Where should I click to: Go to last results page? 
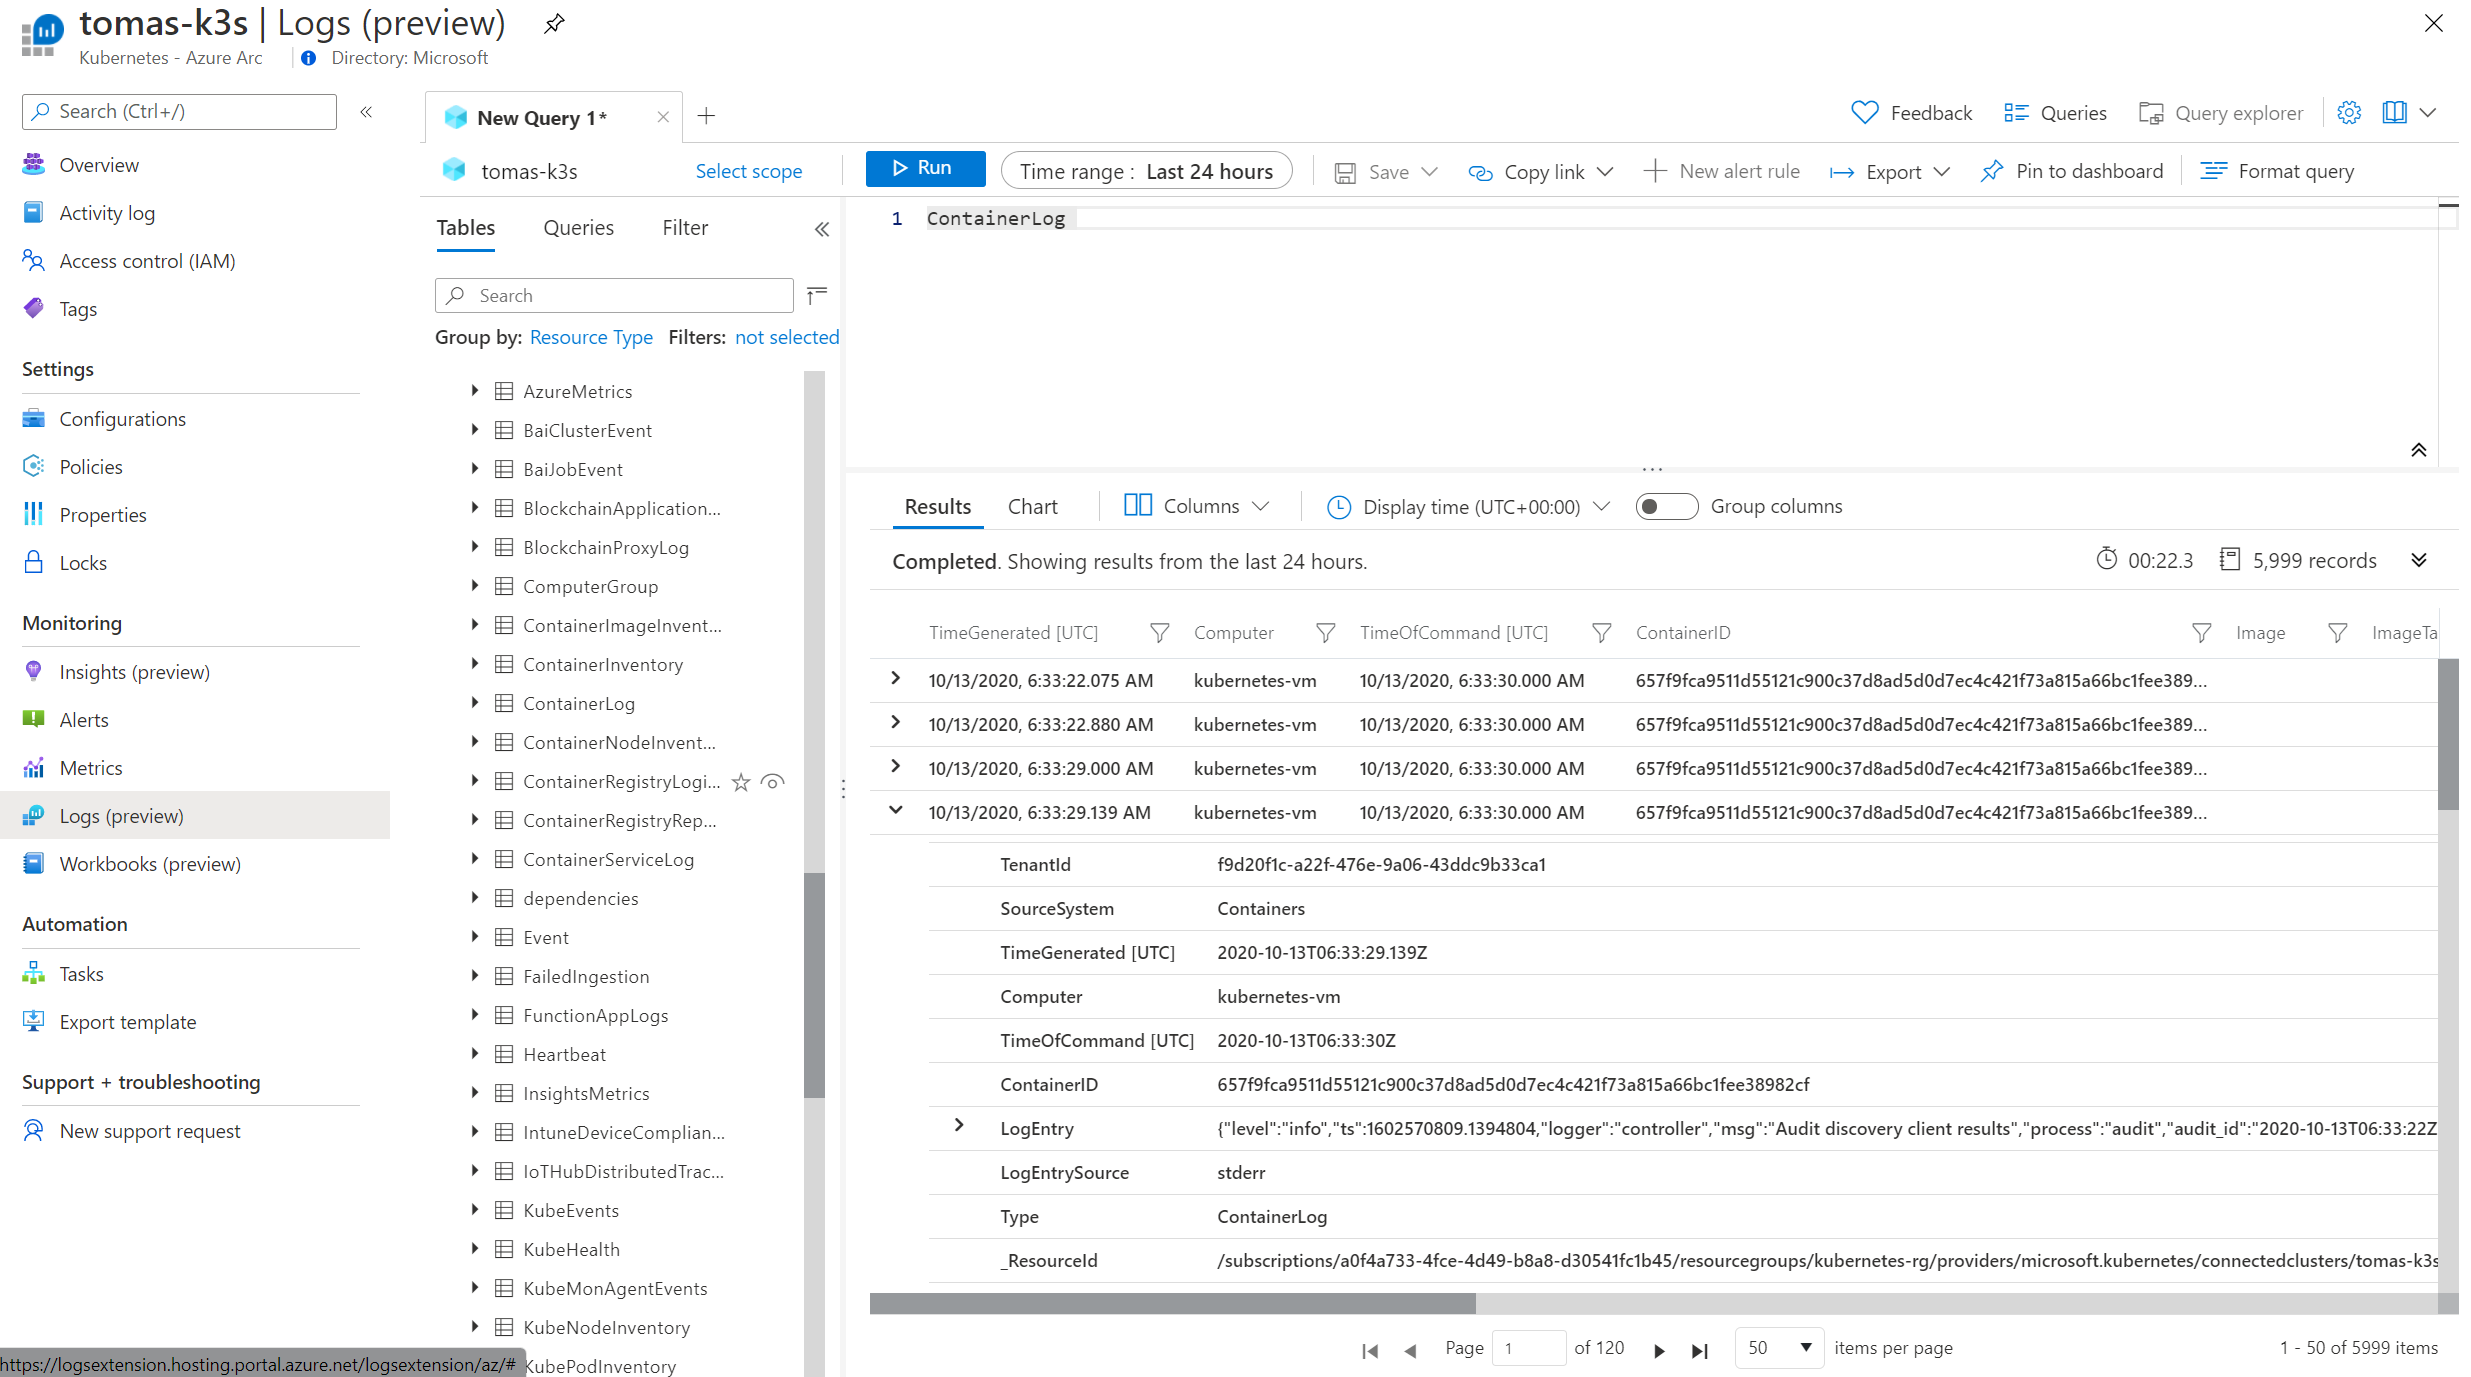coord(1699,1350)
